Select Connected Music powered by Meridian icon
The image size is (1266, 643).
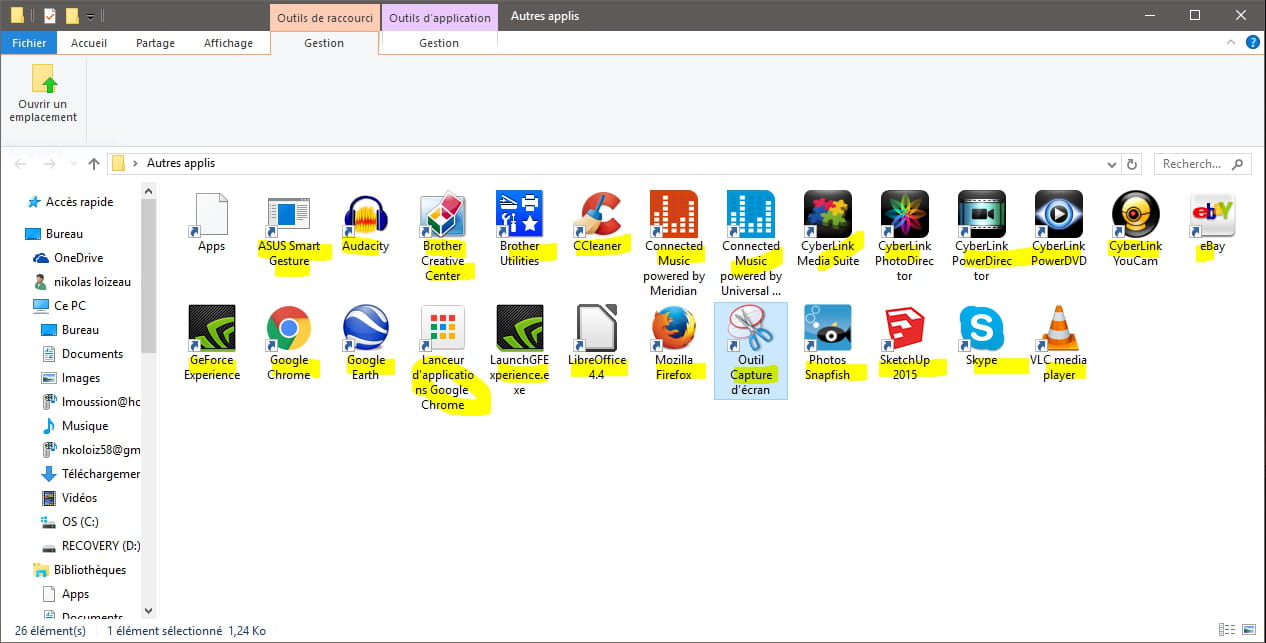(x=673, y=214)
